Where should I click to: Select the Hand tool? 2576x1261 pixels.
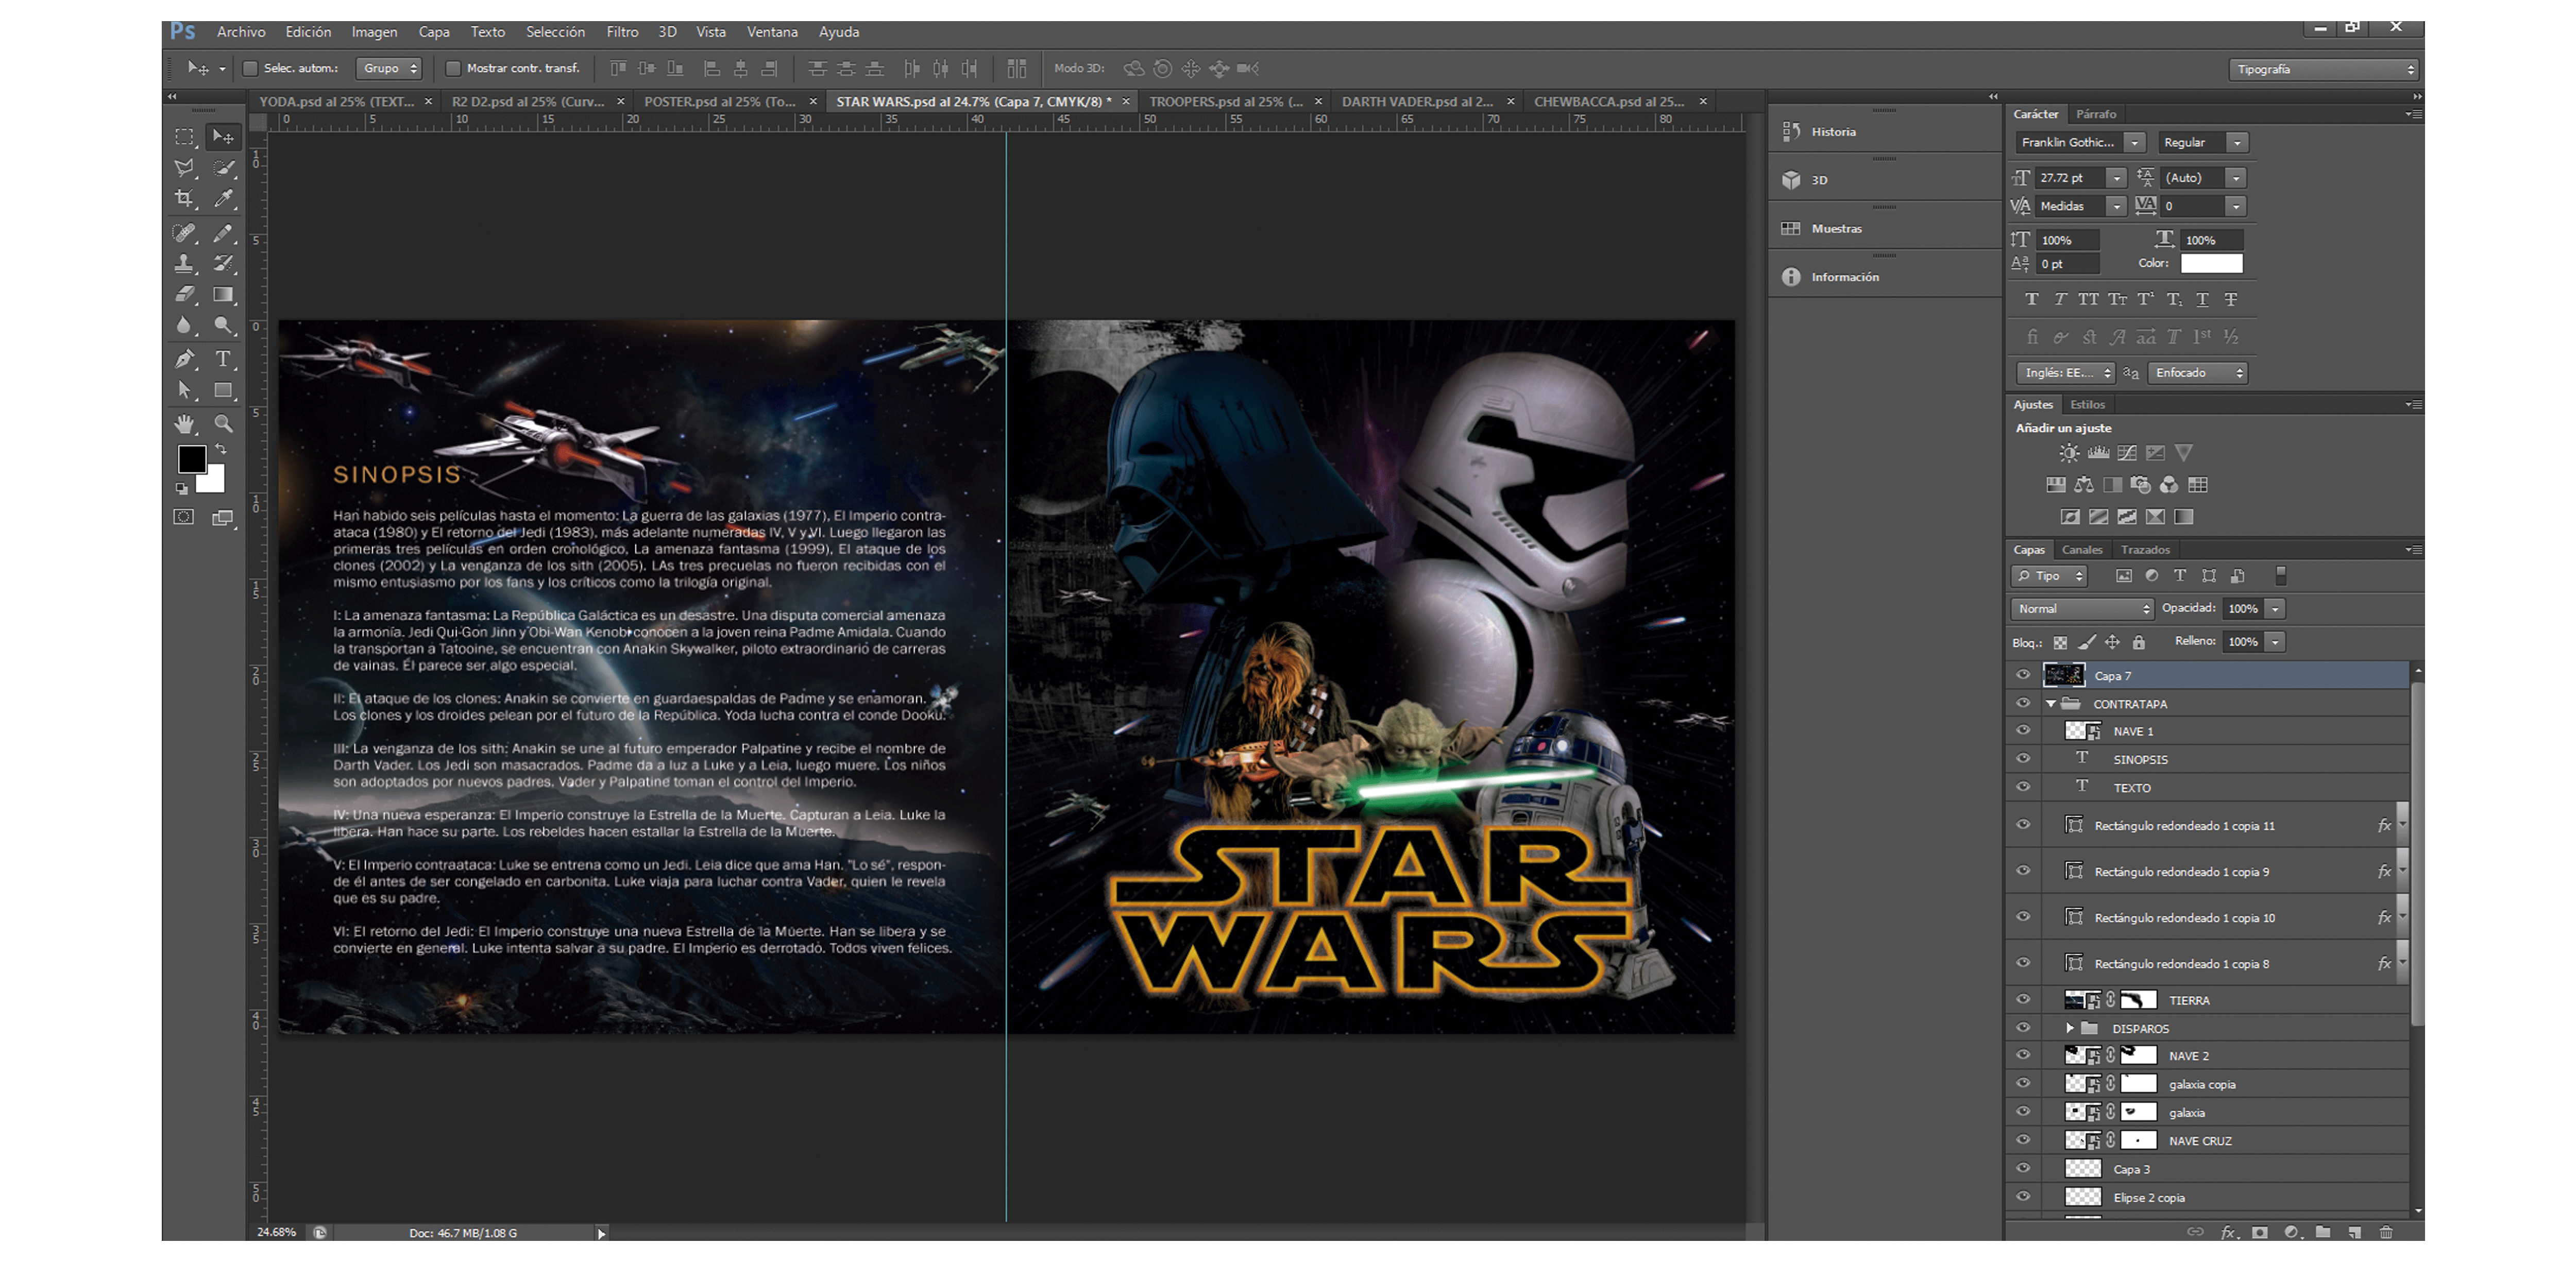[x=185, y=424]
